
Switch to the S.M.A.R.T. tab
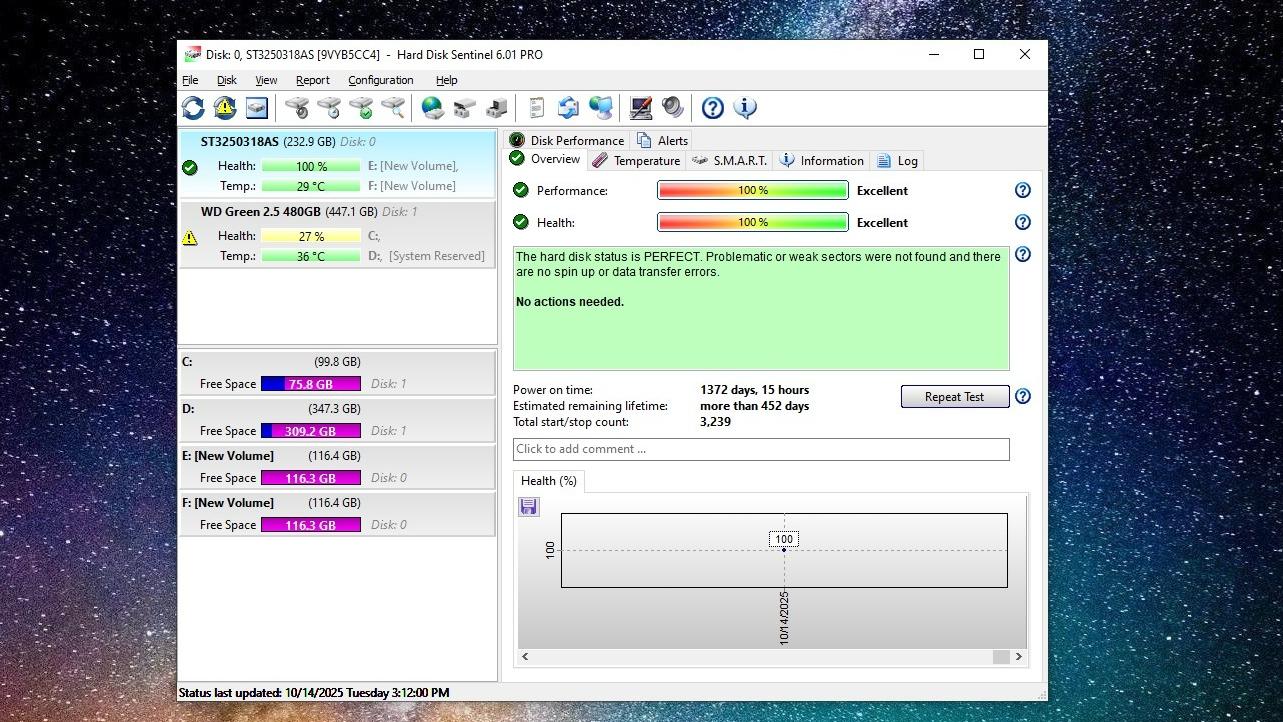(730, 161)
